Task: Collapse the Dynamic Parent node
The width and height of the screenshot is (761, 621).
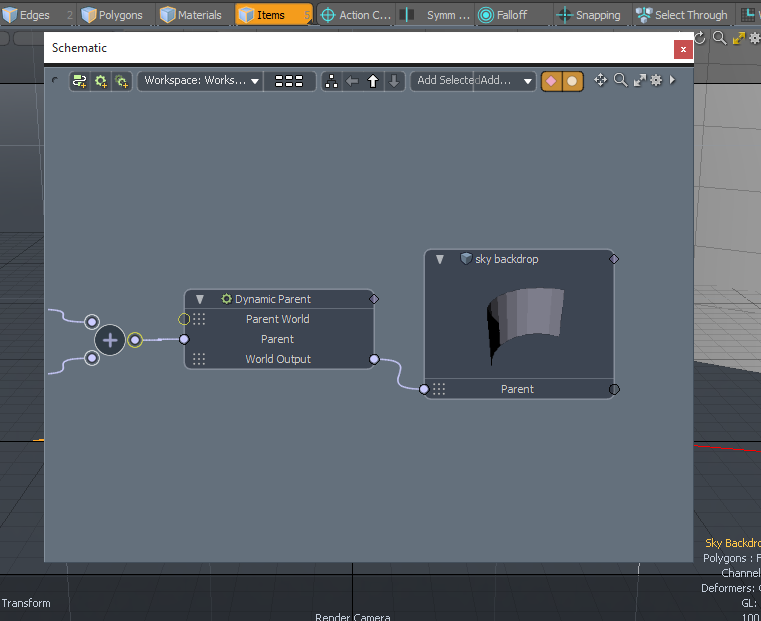Action: coord(199,299)
